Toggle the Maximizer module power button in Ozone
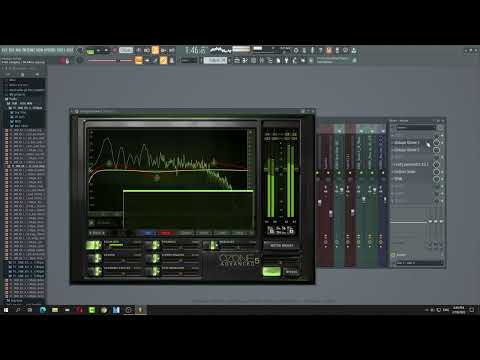 point(213,245)
